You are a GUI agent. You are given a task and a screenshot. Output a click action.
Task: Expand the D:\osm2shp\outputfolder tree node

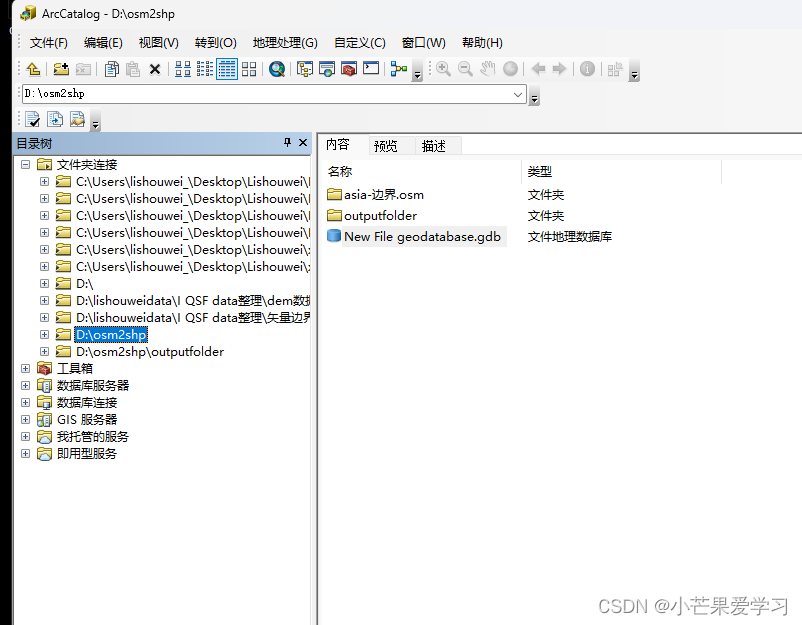click(44, 351)
